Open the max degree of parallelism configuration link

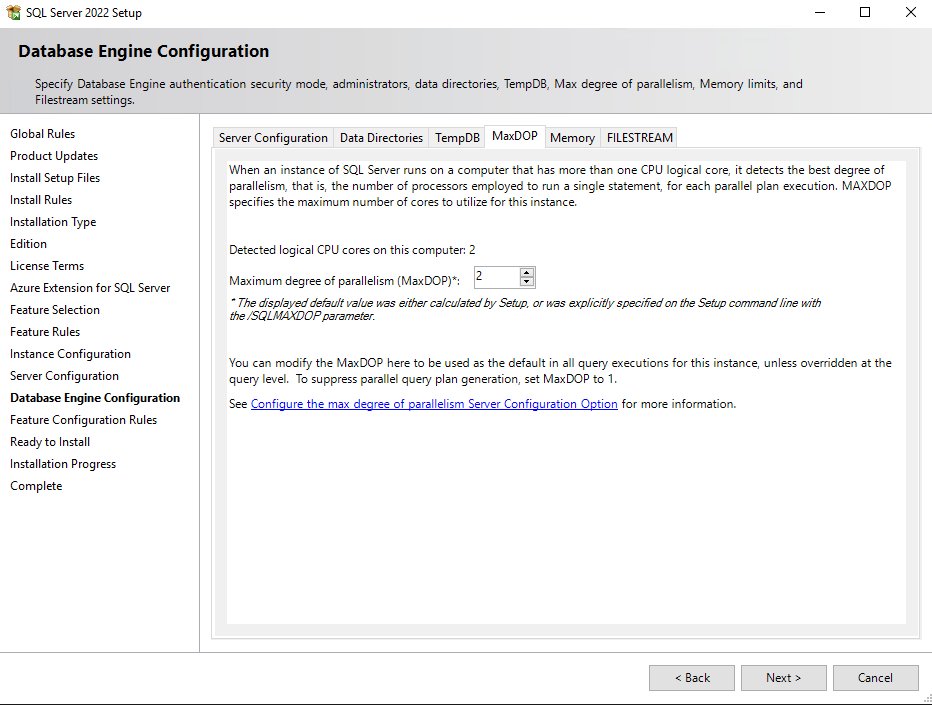[434, 404]
